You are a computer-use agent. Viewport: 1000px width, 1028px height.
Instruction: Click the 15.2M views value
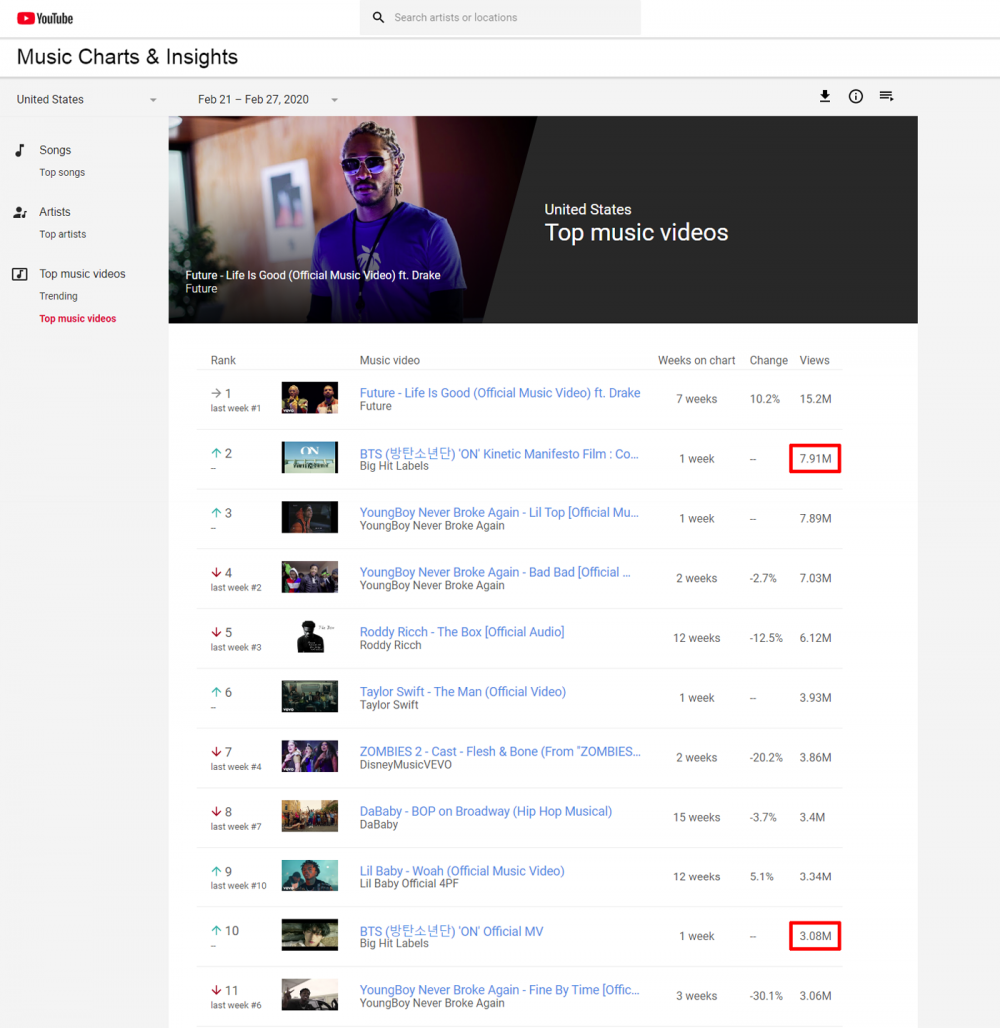[x=815, y=399]
